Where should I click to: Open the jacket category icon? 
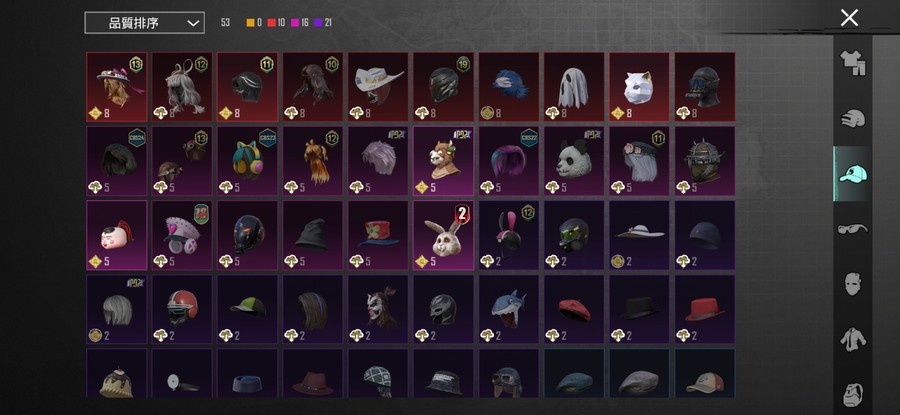(x=852, y=339)
